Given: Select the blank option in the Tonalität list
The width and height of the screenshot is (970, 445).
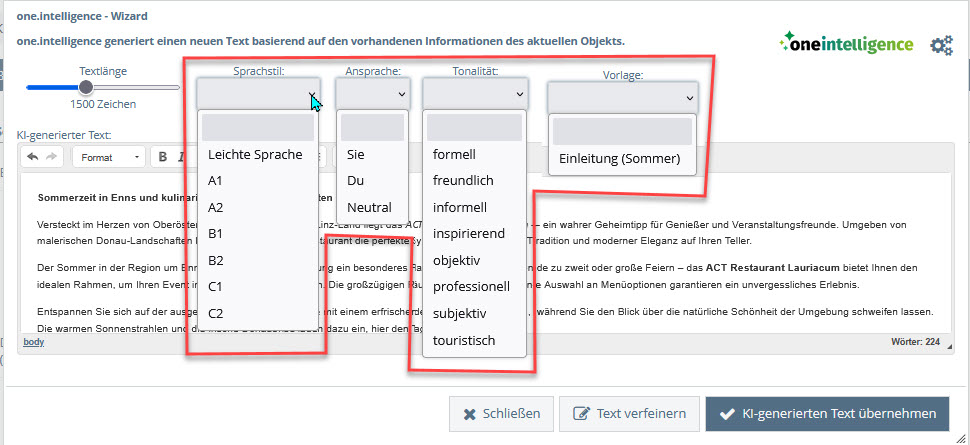Looking at the screenshot, I should [474, 127].
